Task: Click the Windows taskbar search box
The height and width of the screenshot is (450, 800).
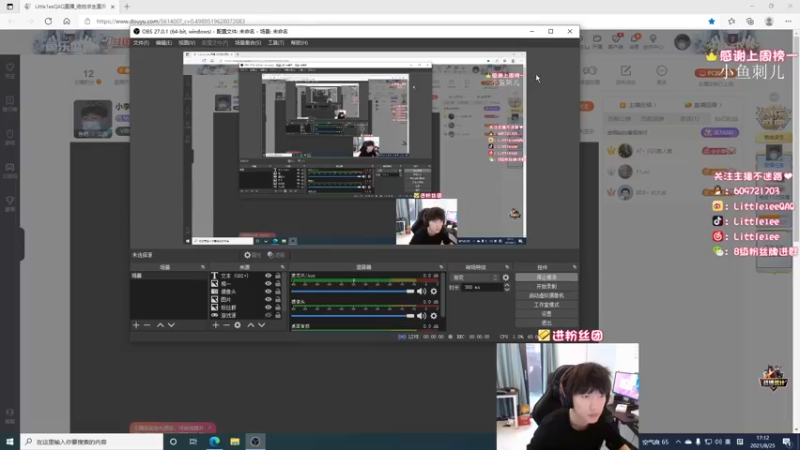Action: tap(92, 441)
